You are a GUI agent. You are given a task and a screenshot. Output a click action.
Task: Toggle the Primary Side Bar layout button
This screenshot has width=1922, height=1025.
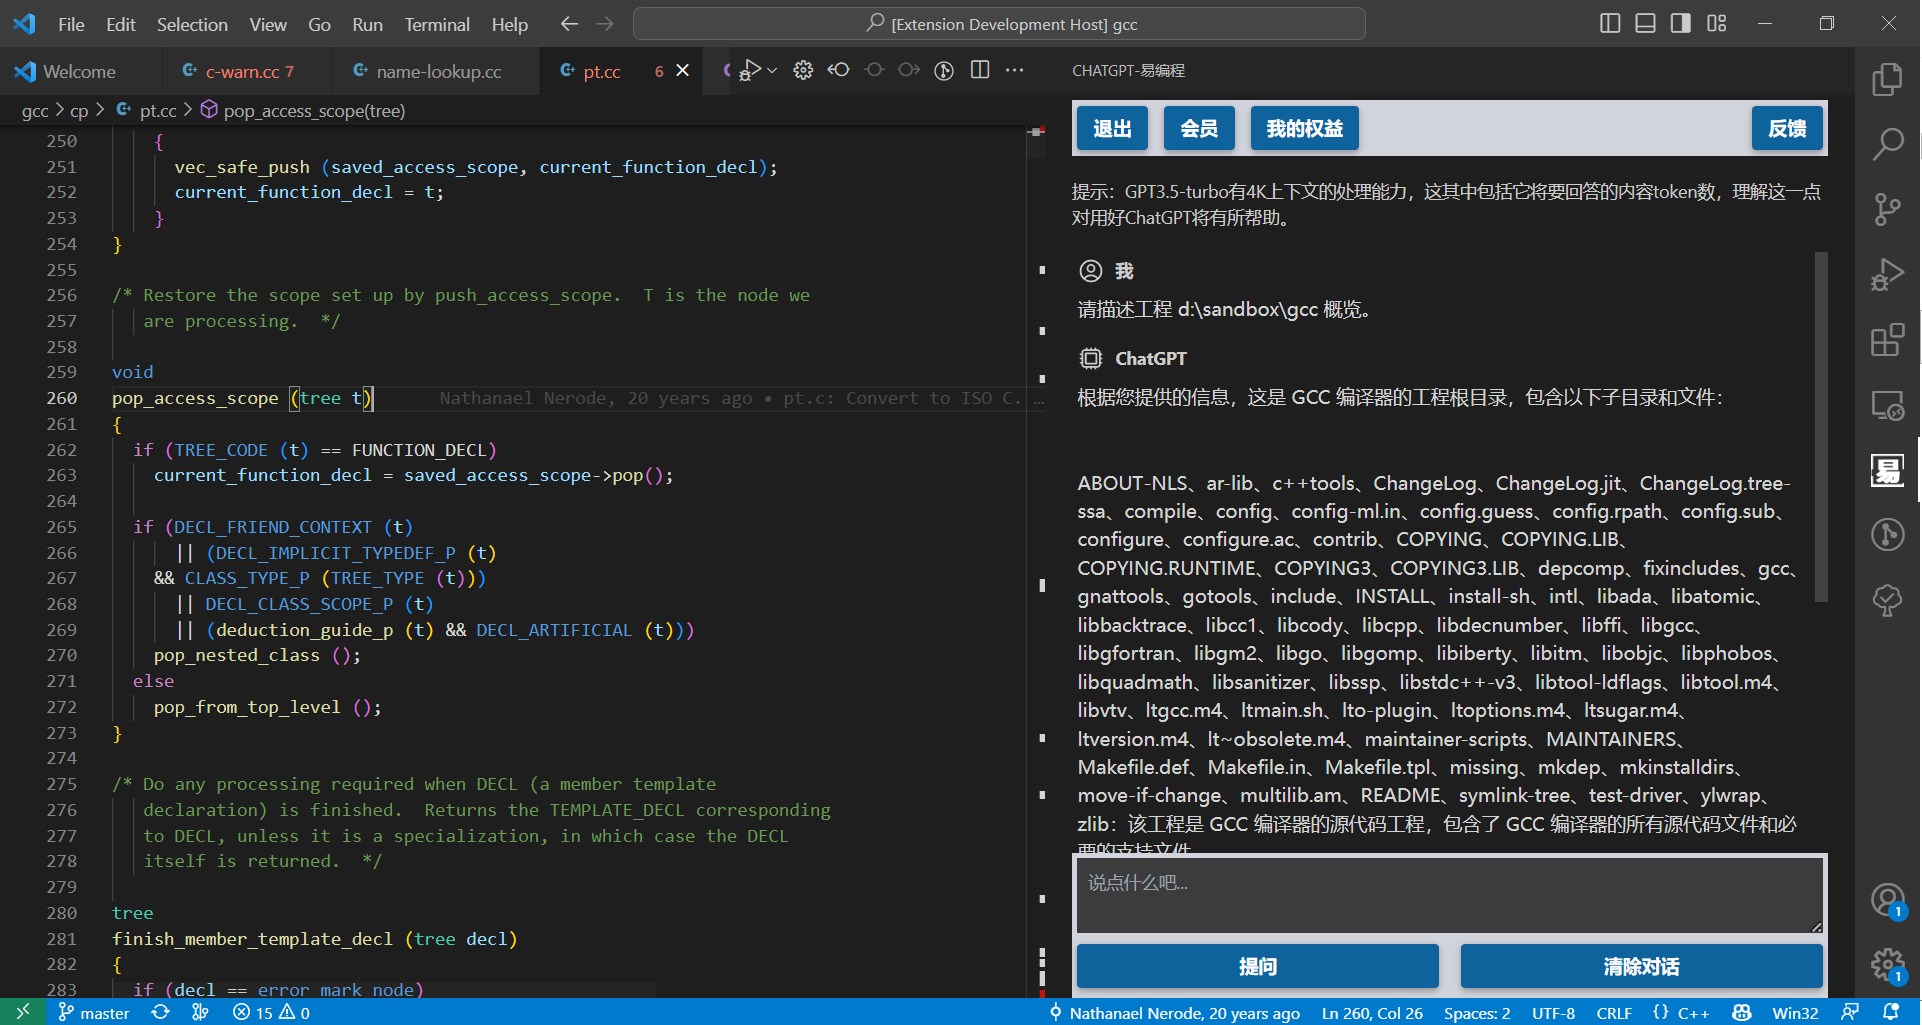pos(1610,23)
